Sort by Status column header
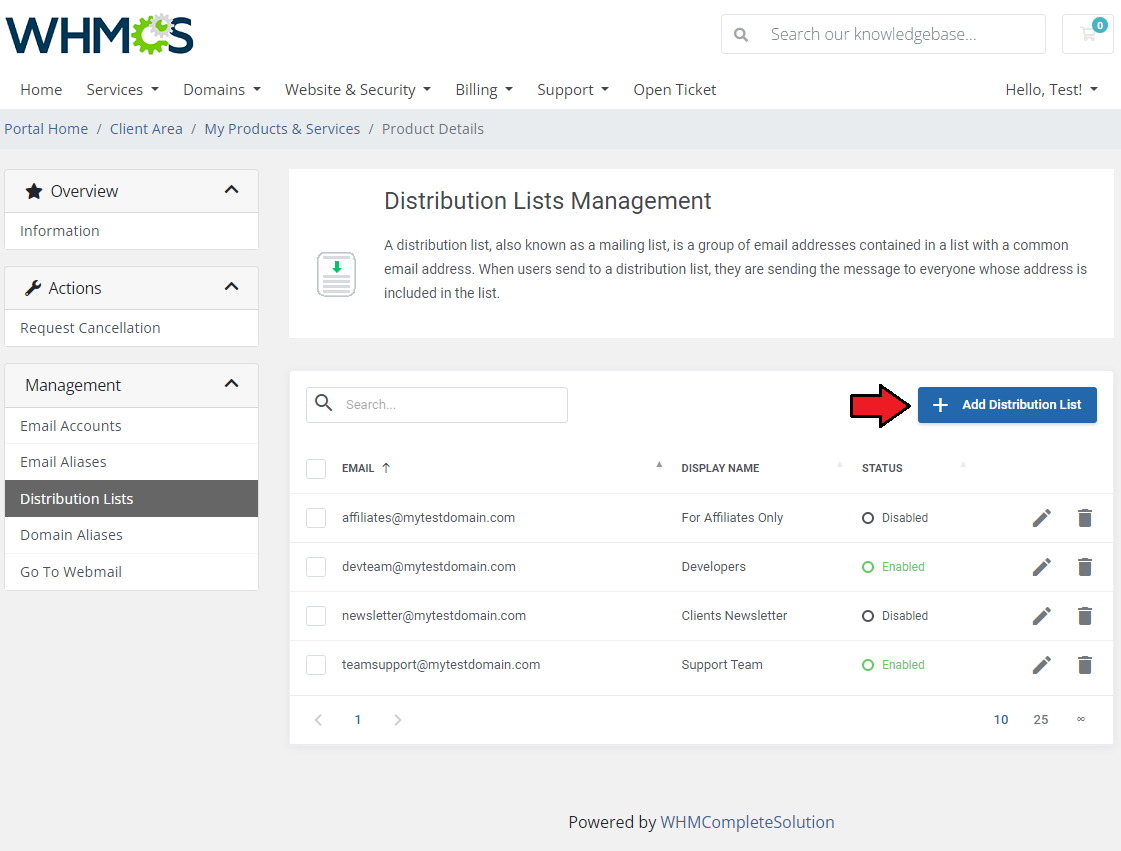Viewport: 1121px width, 851px height. tap(882, 468)
